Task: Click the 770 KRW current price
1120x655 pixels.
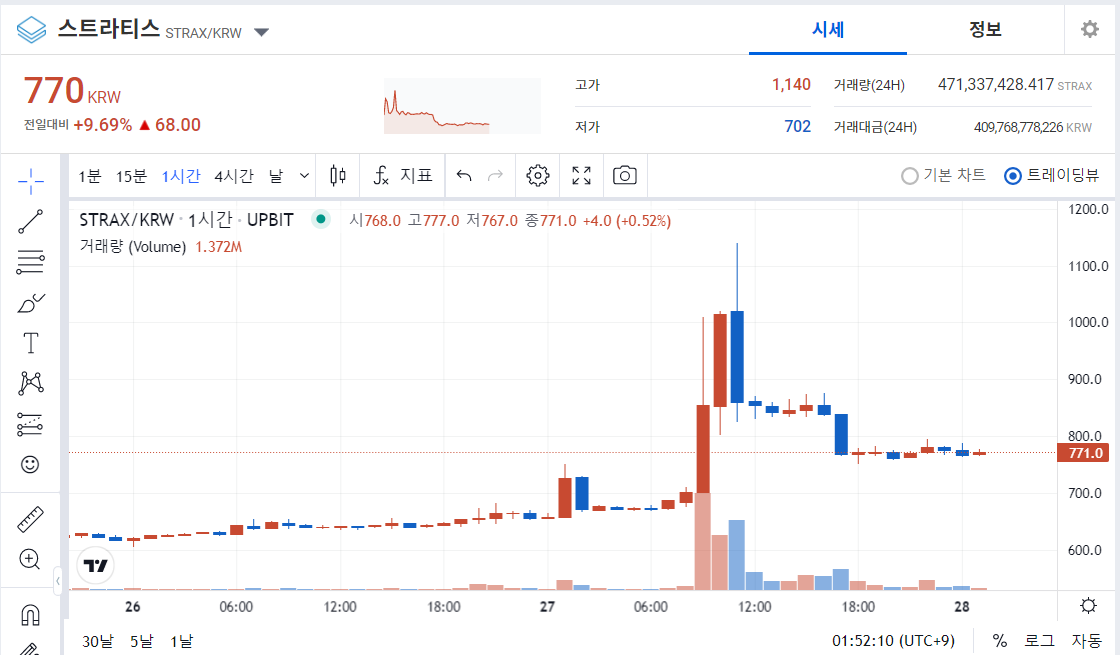Action: (x=72, y=91)
